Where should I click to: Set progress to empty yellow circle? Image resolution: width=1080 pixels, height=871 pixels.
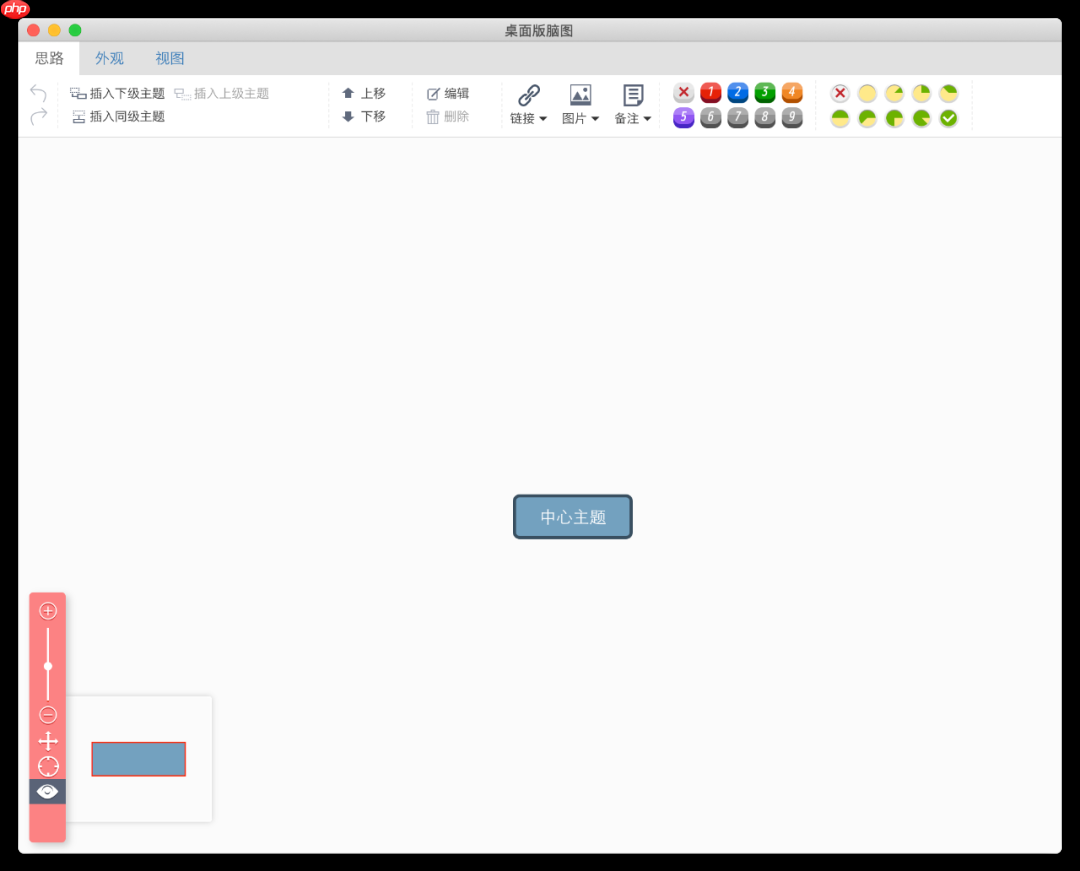867,93
